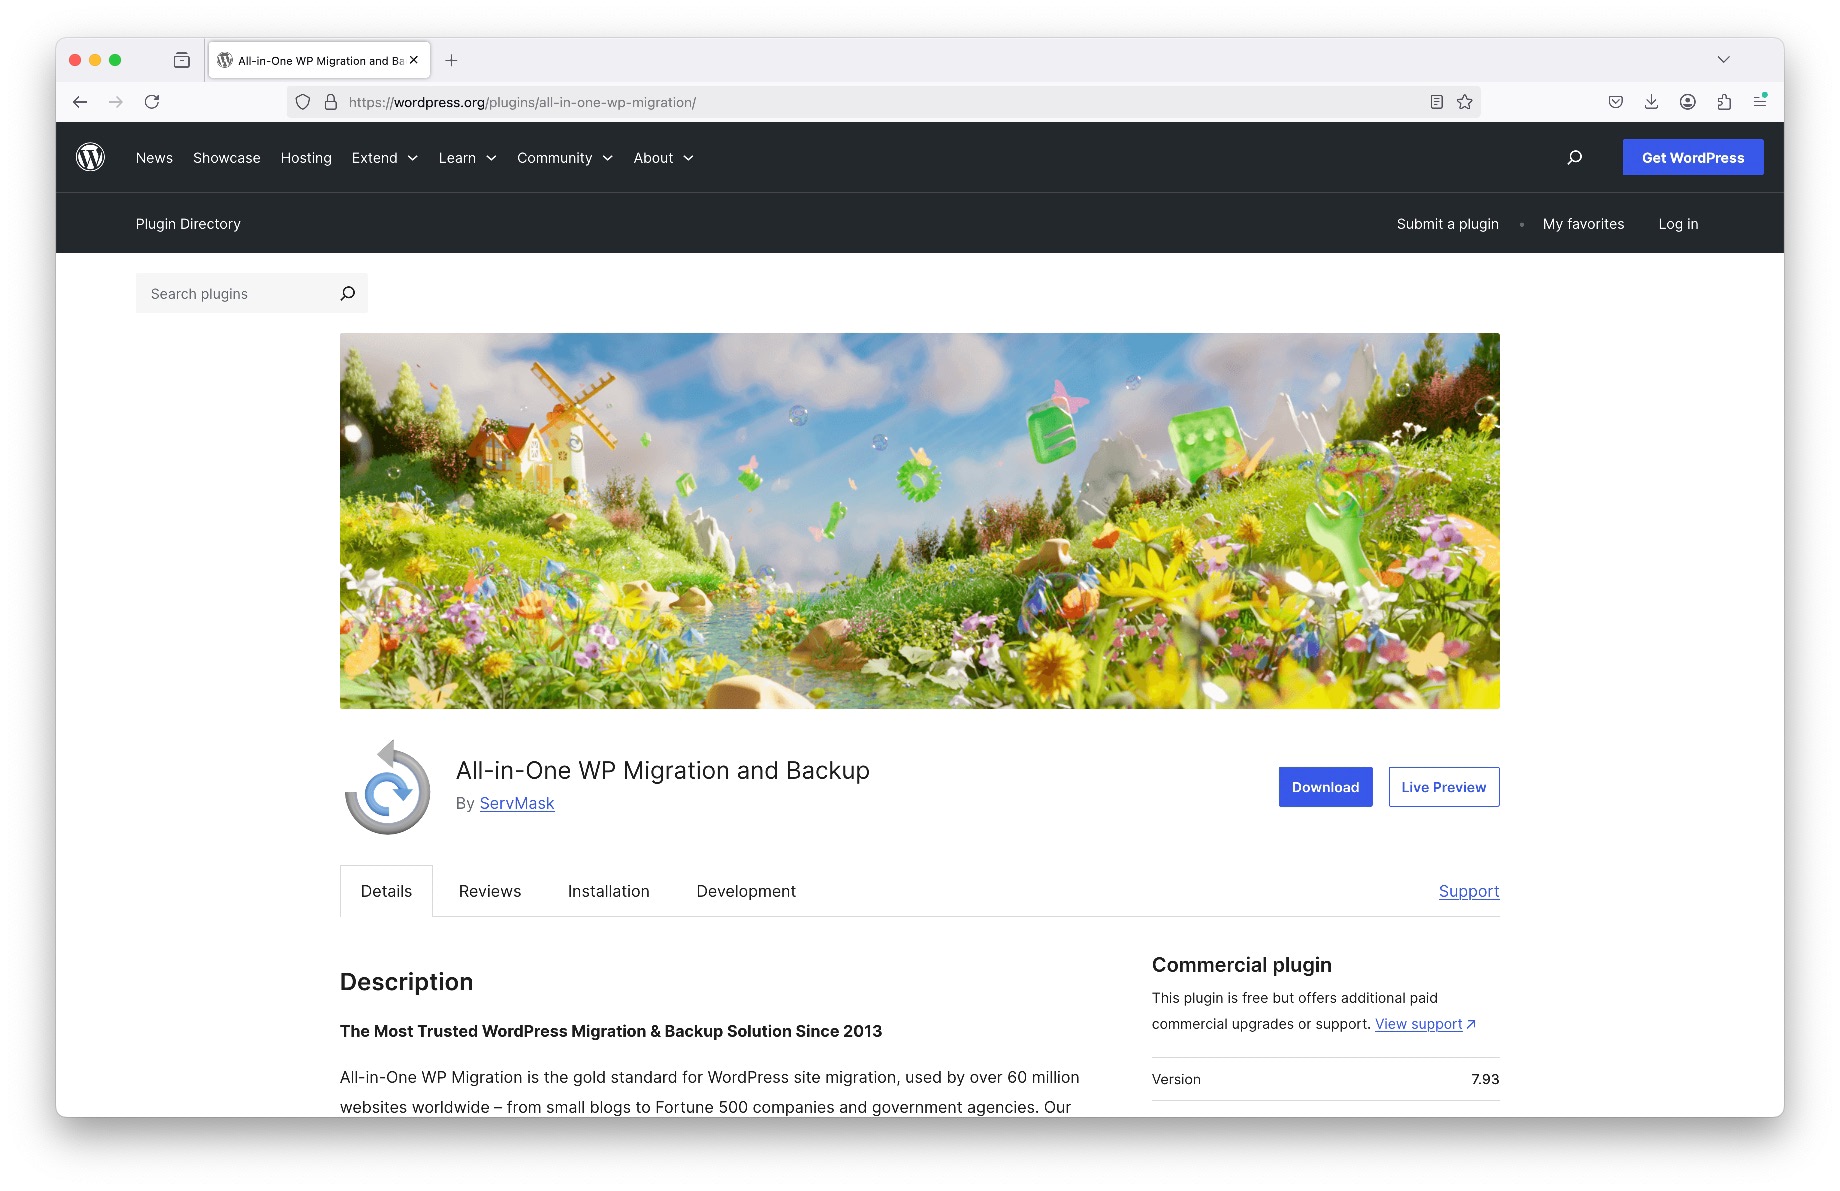
Task: Click the search plugins magnifier icon
Action: (x=348, y=293)
